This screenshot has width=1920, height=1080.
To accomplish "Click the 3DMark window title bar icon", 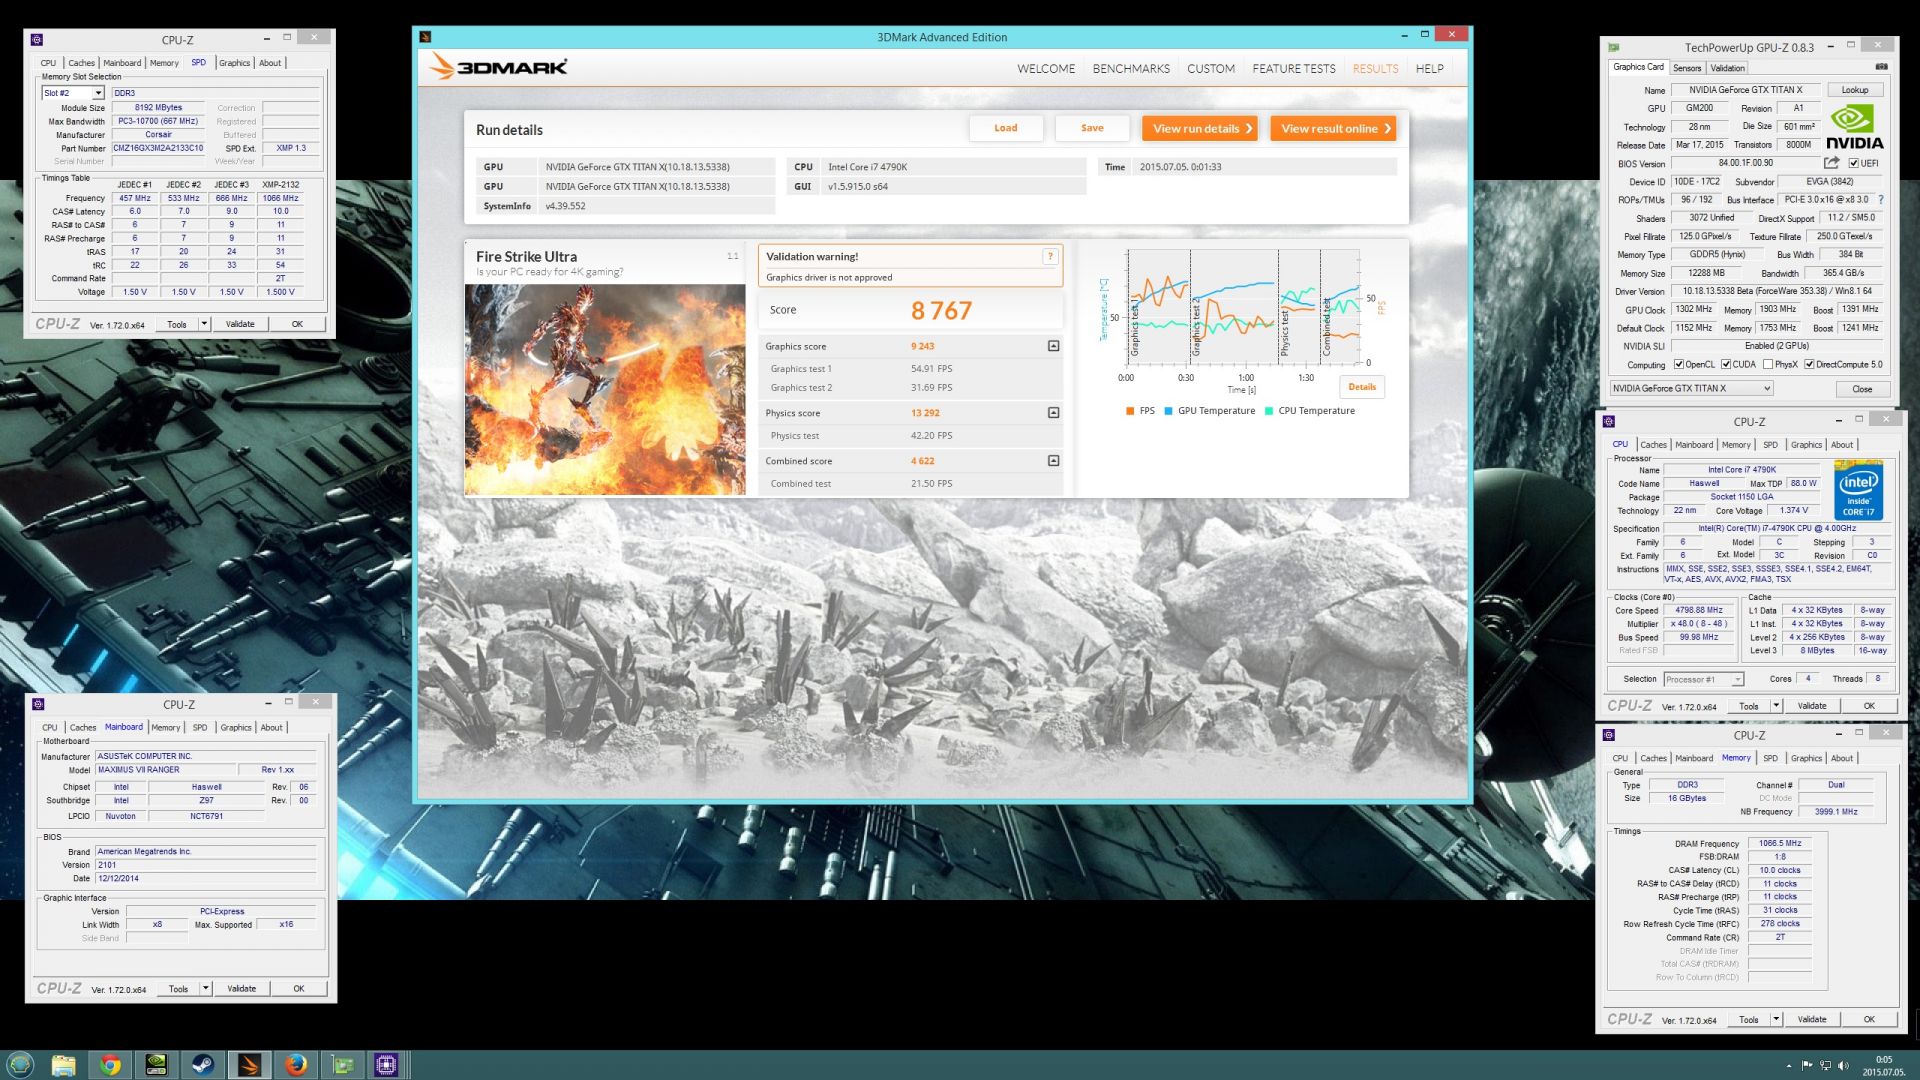I will coord(425,37).
